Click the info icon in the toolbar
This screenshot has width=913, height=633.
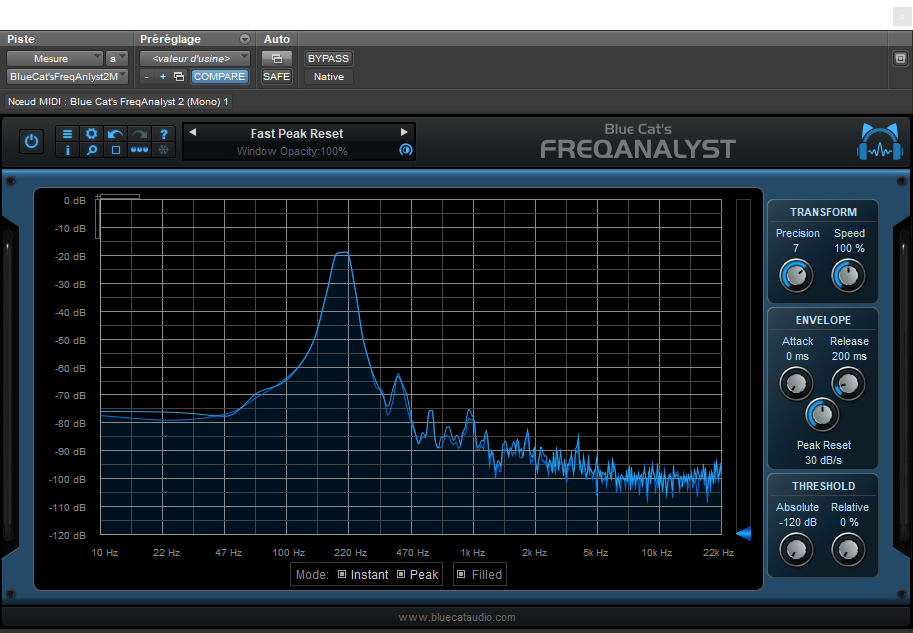click(68, 151)
